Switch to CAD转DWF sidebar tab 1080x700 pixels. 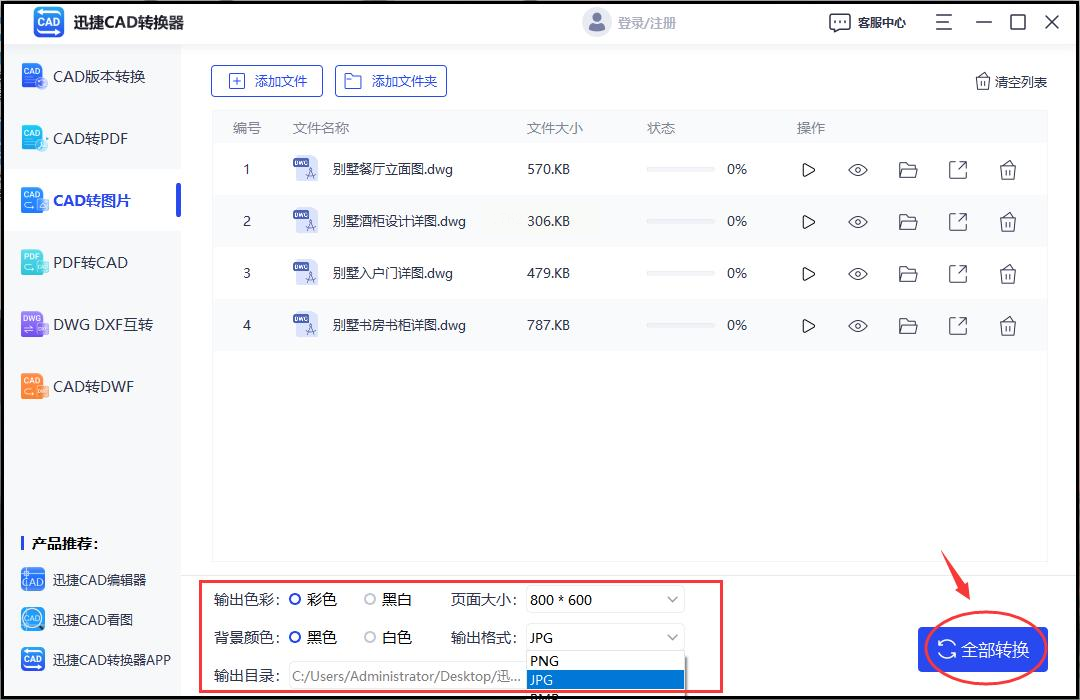pyautogui.click(x=92, y=387)
